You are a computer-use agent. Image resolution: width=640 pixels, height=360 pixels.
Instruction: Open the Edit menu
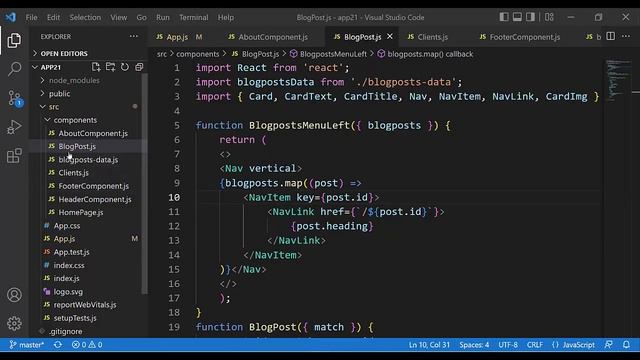click(x=53, y=17)
